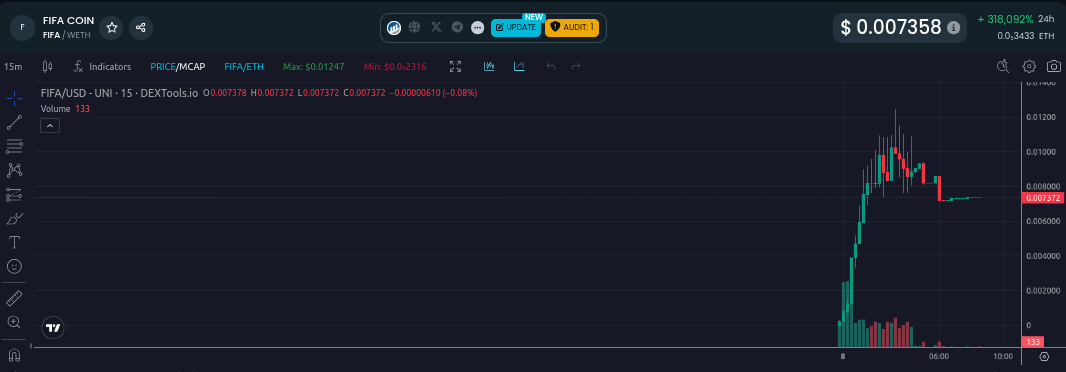Undo the last chart action
The width and height of the screenshot is (1066, 372).
[551, 67]
